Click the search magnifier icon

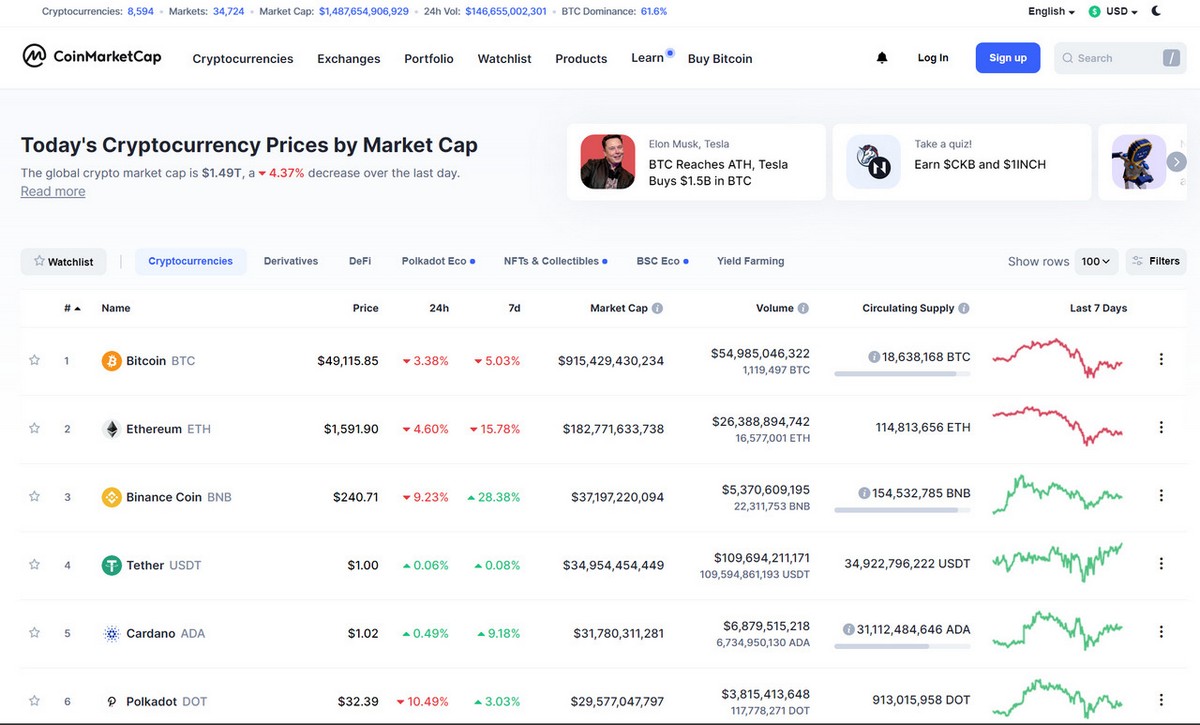pyautogui.click(x=1068, y=58)
